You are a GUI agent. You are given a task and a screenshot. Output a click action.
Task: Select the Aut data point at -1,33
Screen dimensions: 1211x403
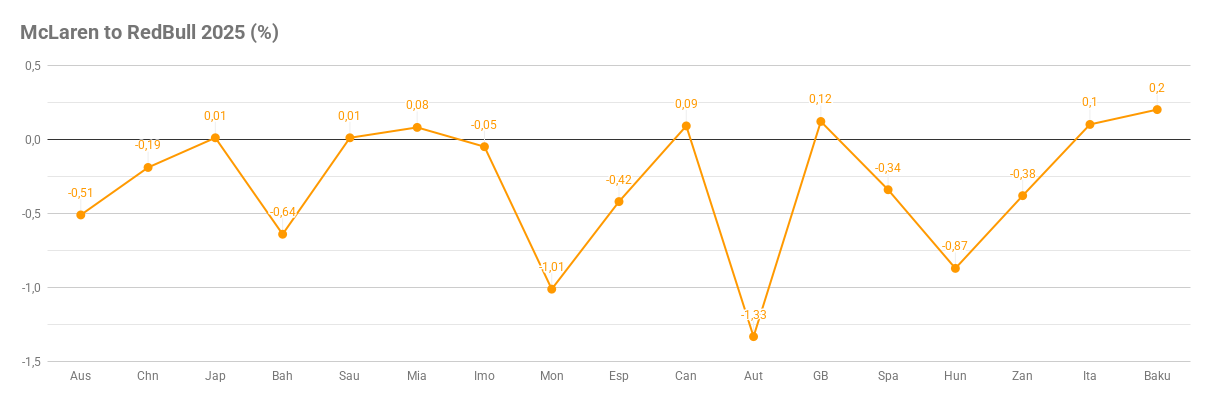point(753,336)
